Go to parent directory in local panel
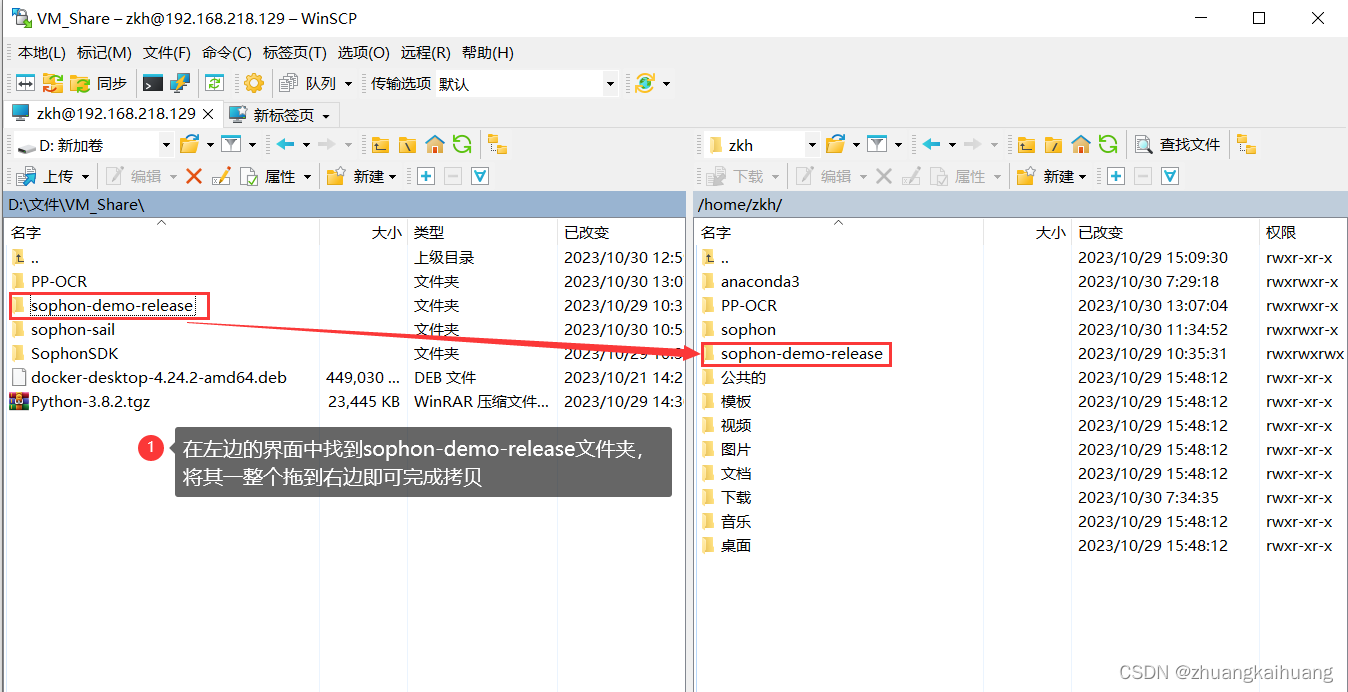The image size is (1348, 692). pyautogui.click(x=380, y=145)
